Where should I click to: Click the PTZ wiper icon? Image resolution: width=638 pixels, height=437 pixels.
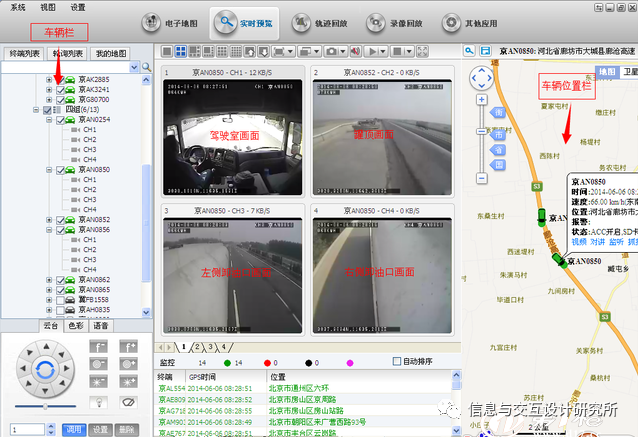(x=129, y=402)
